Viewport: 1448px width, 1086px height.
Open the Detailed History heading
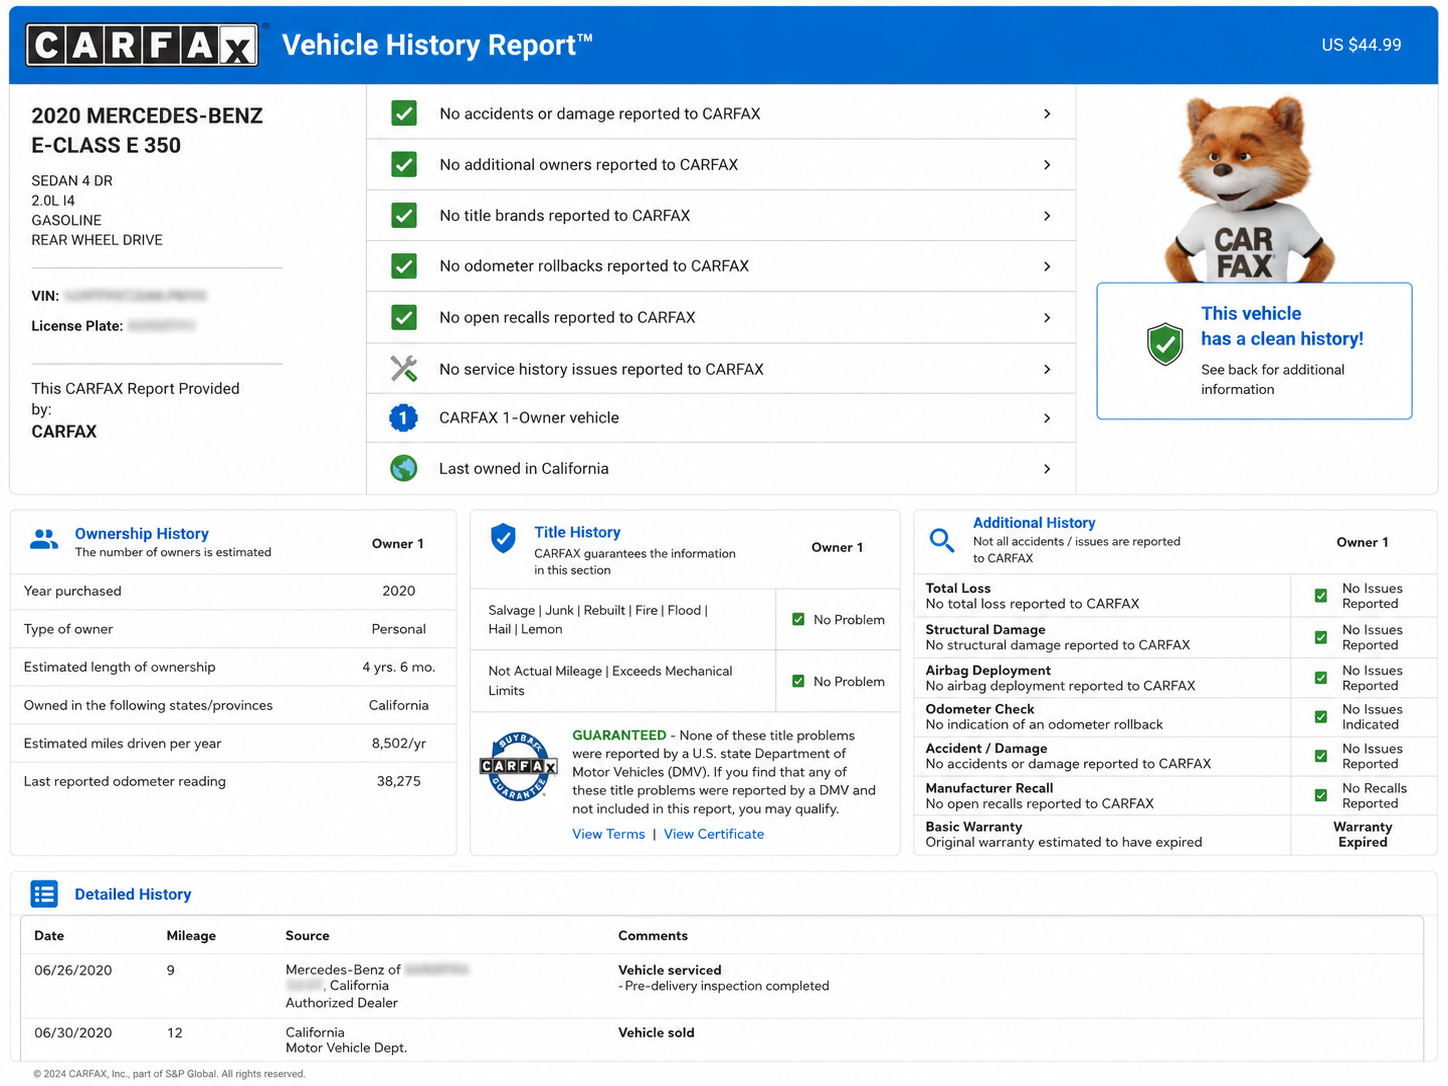tap(133, 894)
